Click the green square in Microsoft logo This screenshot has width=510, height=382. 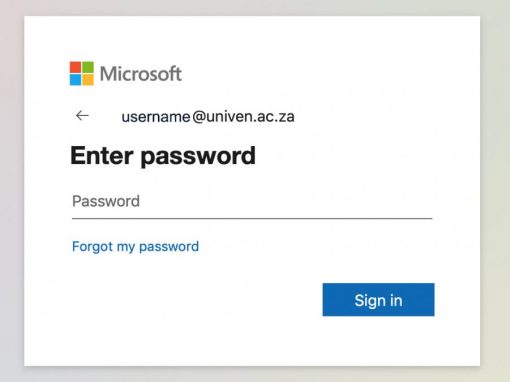pyautogui.click(x=88, y=67)
